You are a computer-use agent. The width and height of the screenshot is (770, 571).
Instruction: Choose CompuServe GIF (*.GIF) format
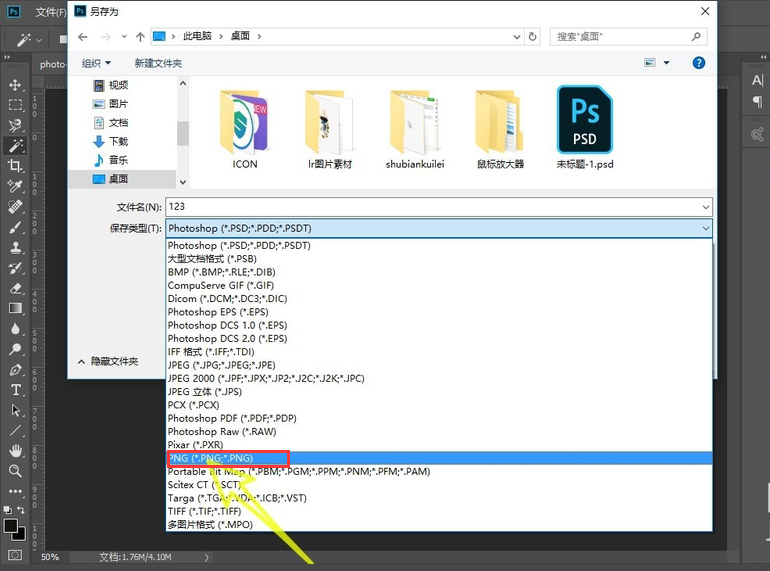tap(439, 285)
